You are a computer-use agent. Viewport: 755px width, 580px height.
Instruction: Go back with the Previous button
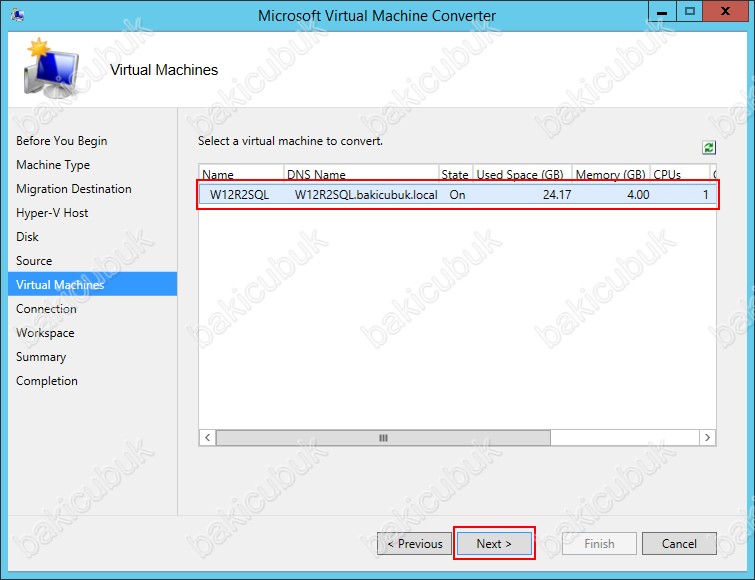415,543
